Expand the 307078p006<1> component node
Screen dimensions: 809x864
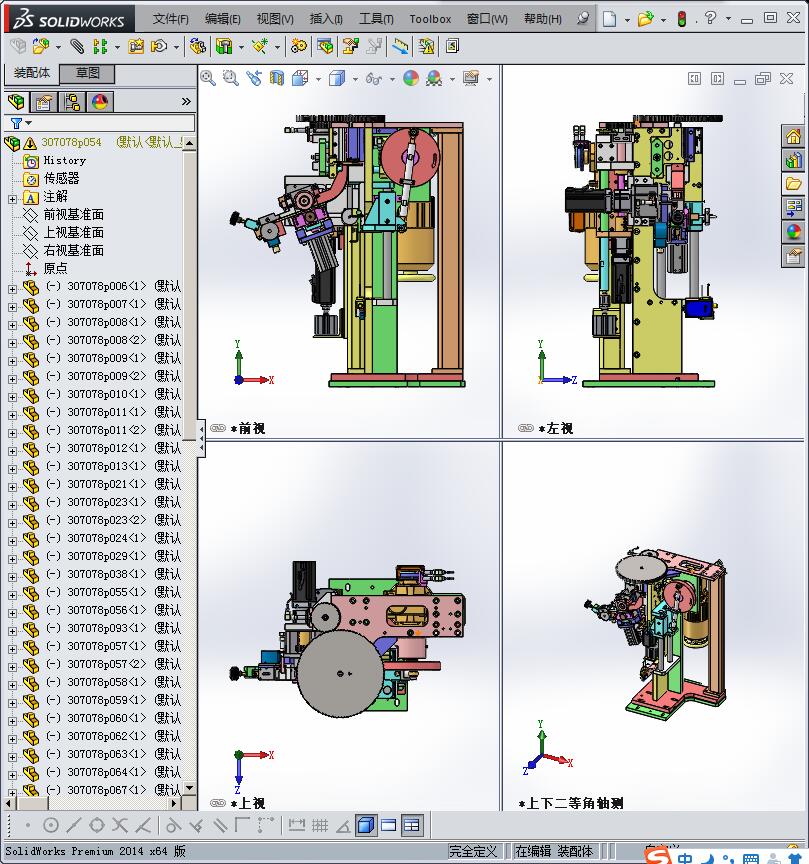(x=12, y=289)
